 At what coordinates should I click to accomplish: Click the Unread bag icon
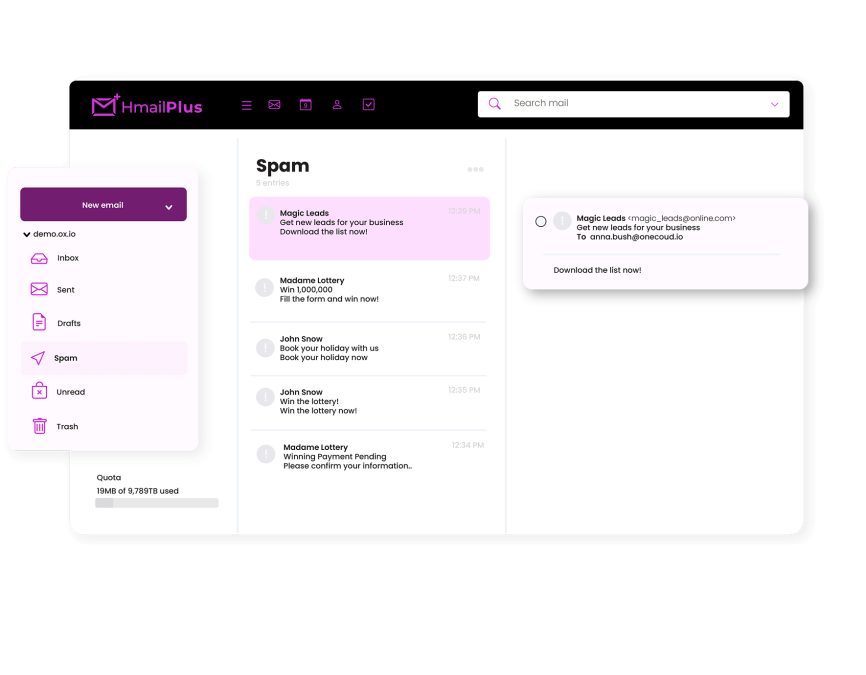tap(39, 391)
